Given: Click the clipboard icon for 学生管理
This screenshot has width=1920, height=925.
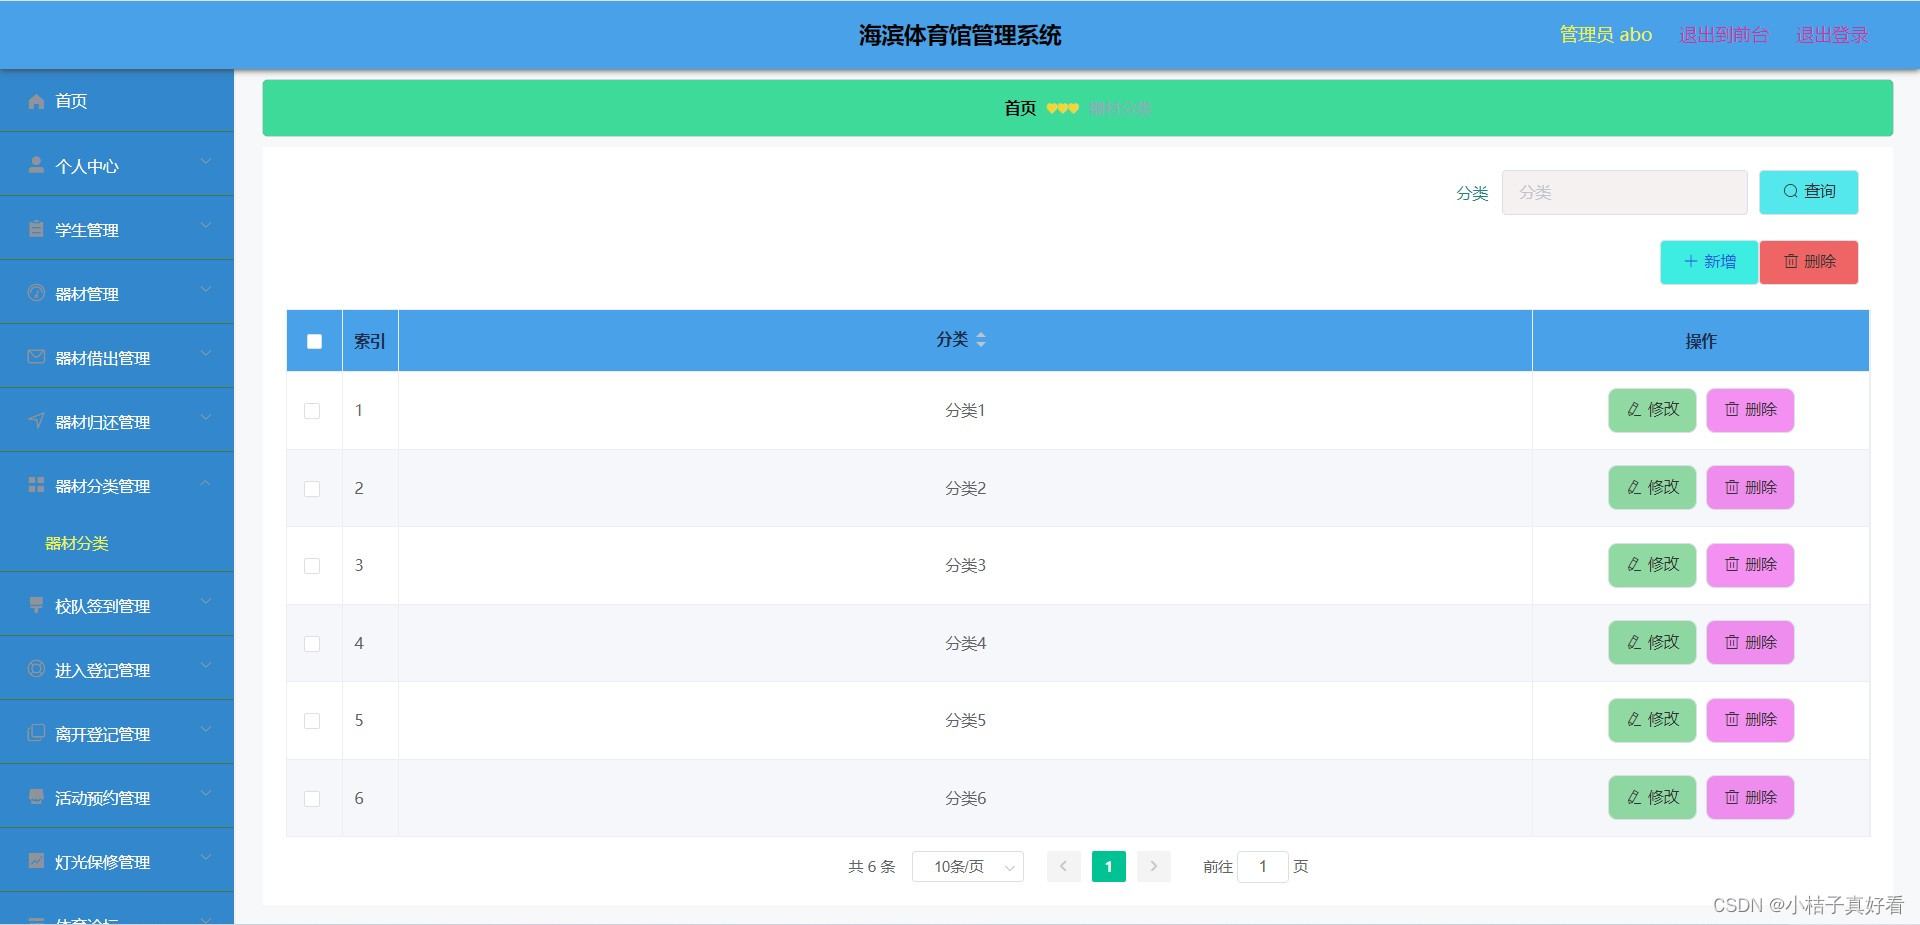Looking at the screenshot, I should point(37,229).
